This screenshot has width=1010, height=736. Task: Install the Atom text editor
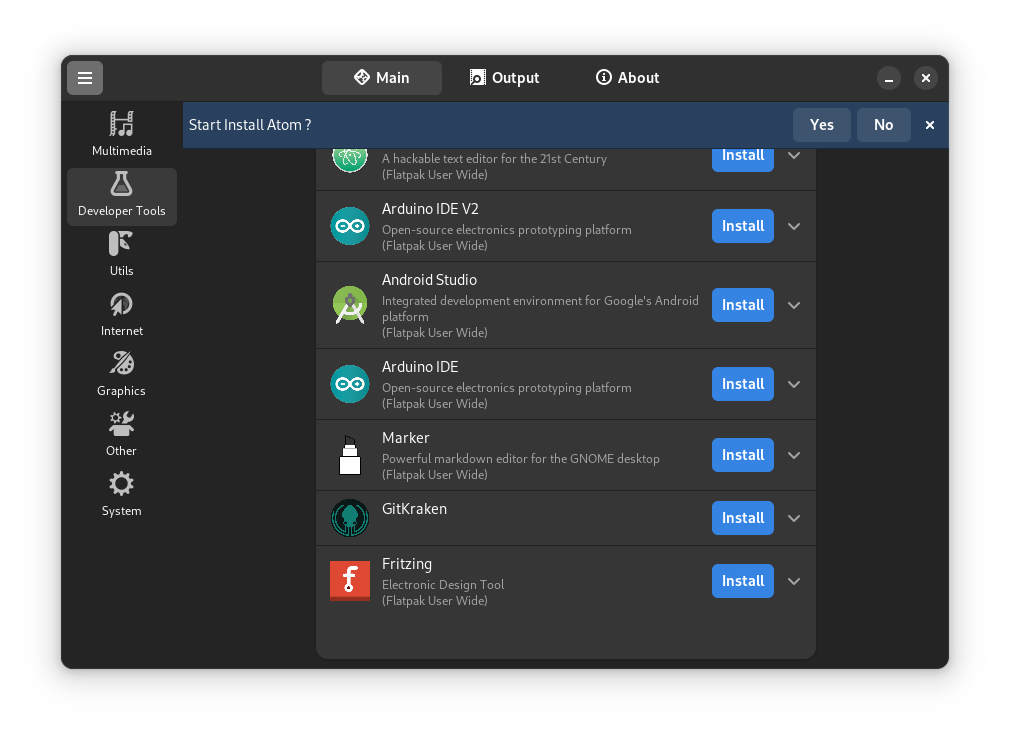(x=743, y=160)
